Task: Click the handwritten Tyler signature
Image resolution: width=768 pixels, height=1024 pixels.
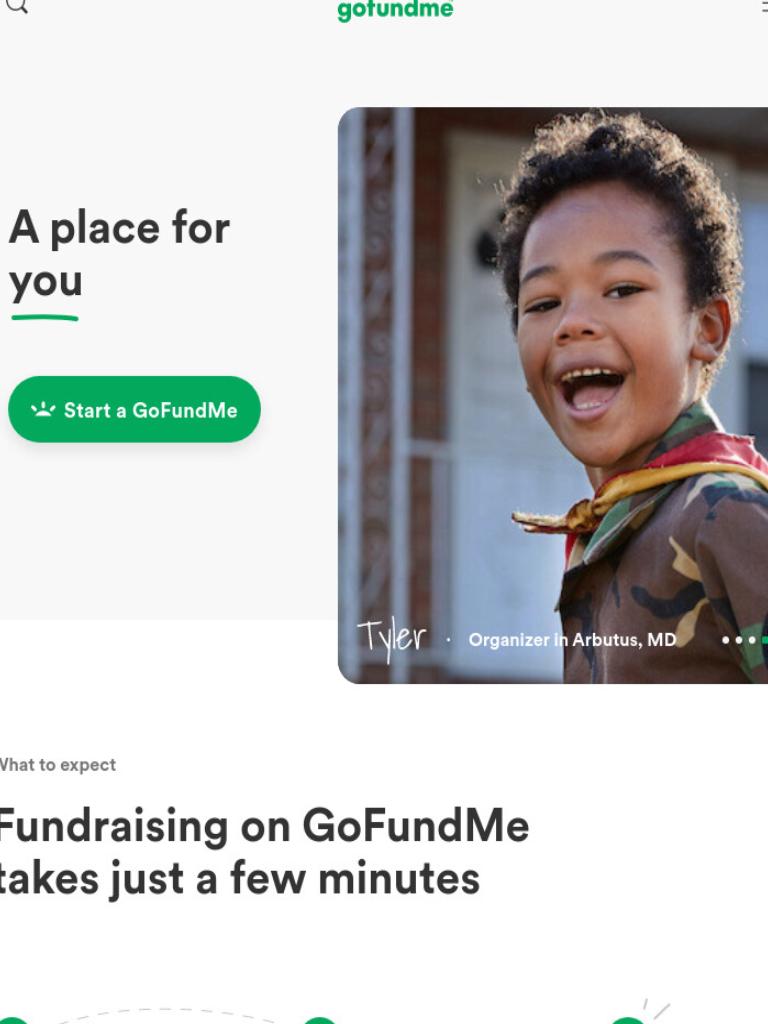Action: (392, 639)
